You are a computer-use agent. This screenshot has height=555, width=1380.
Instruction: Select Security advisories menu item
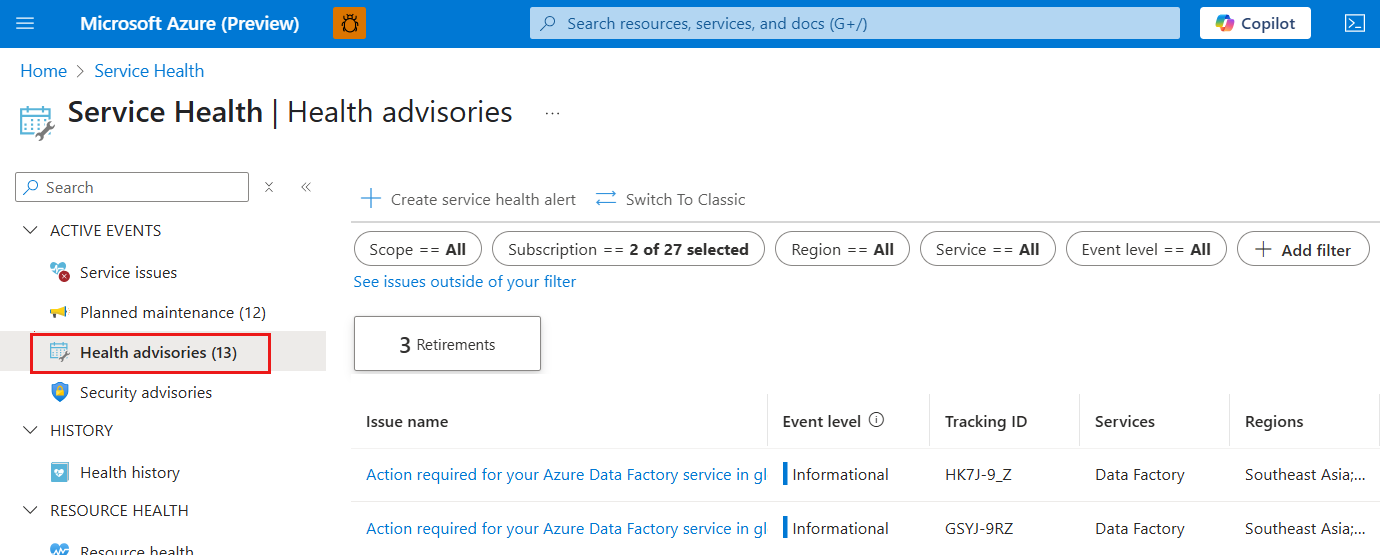point(146,393)
